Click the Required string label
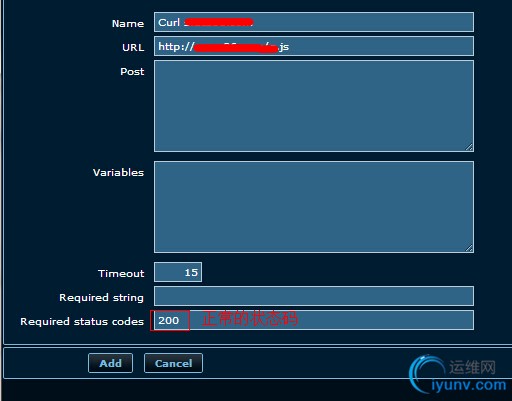The height and width of the screenshot is (401, 512). pyautogui.click(x=101, y=297)
